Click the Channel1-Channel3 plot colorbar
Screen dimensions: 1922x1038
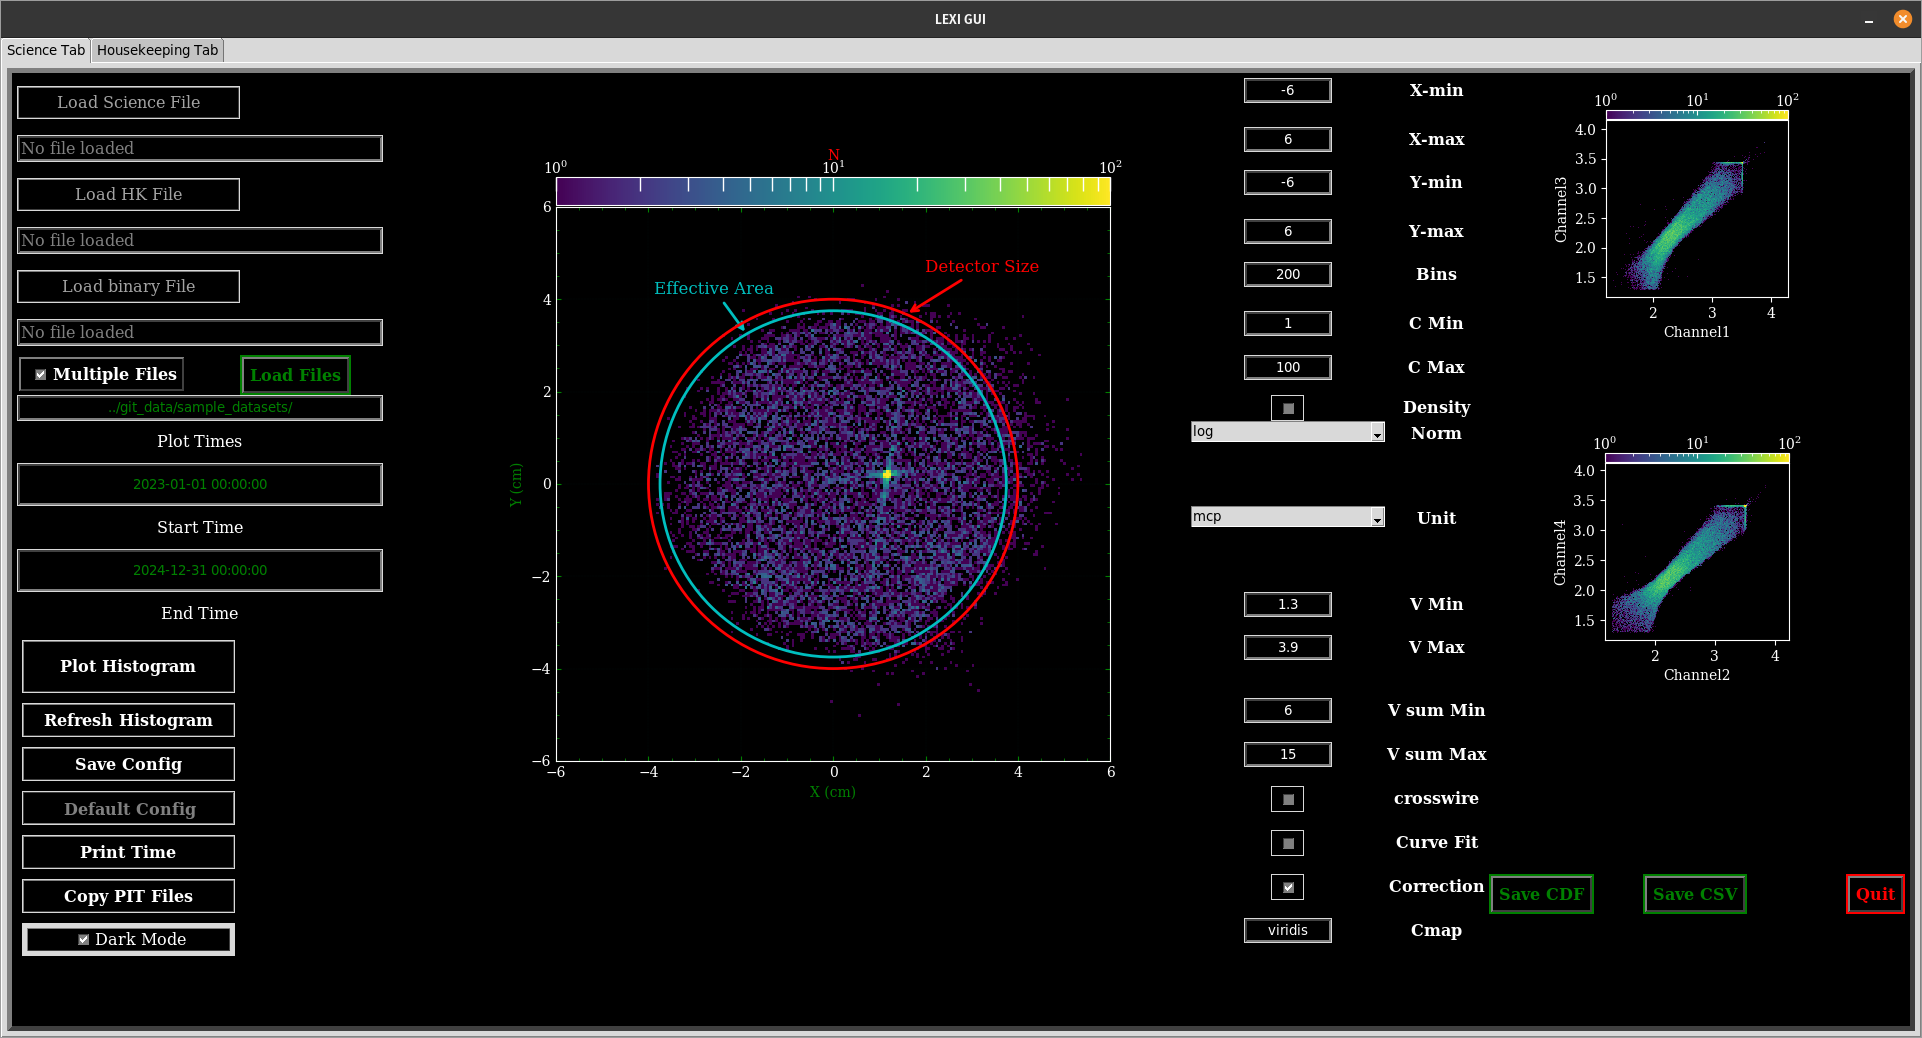pos(1697,115)
